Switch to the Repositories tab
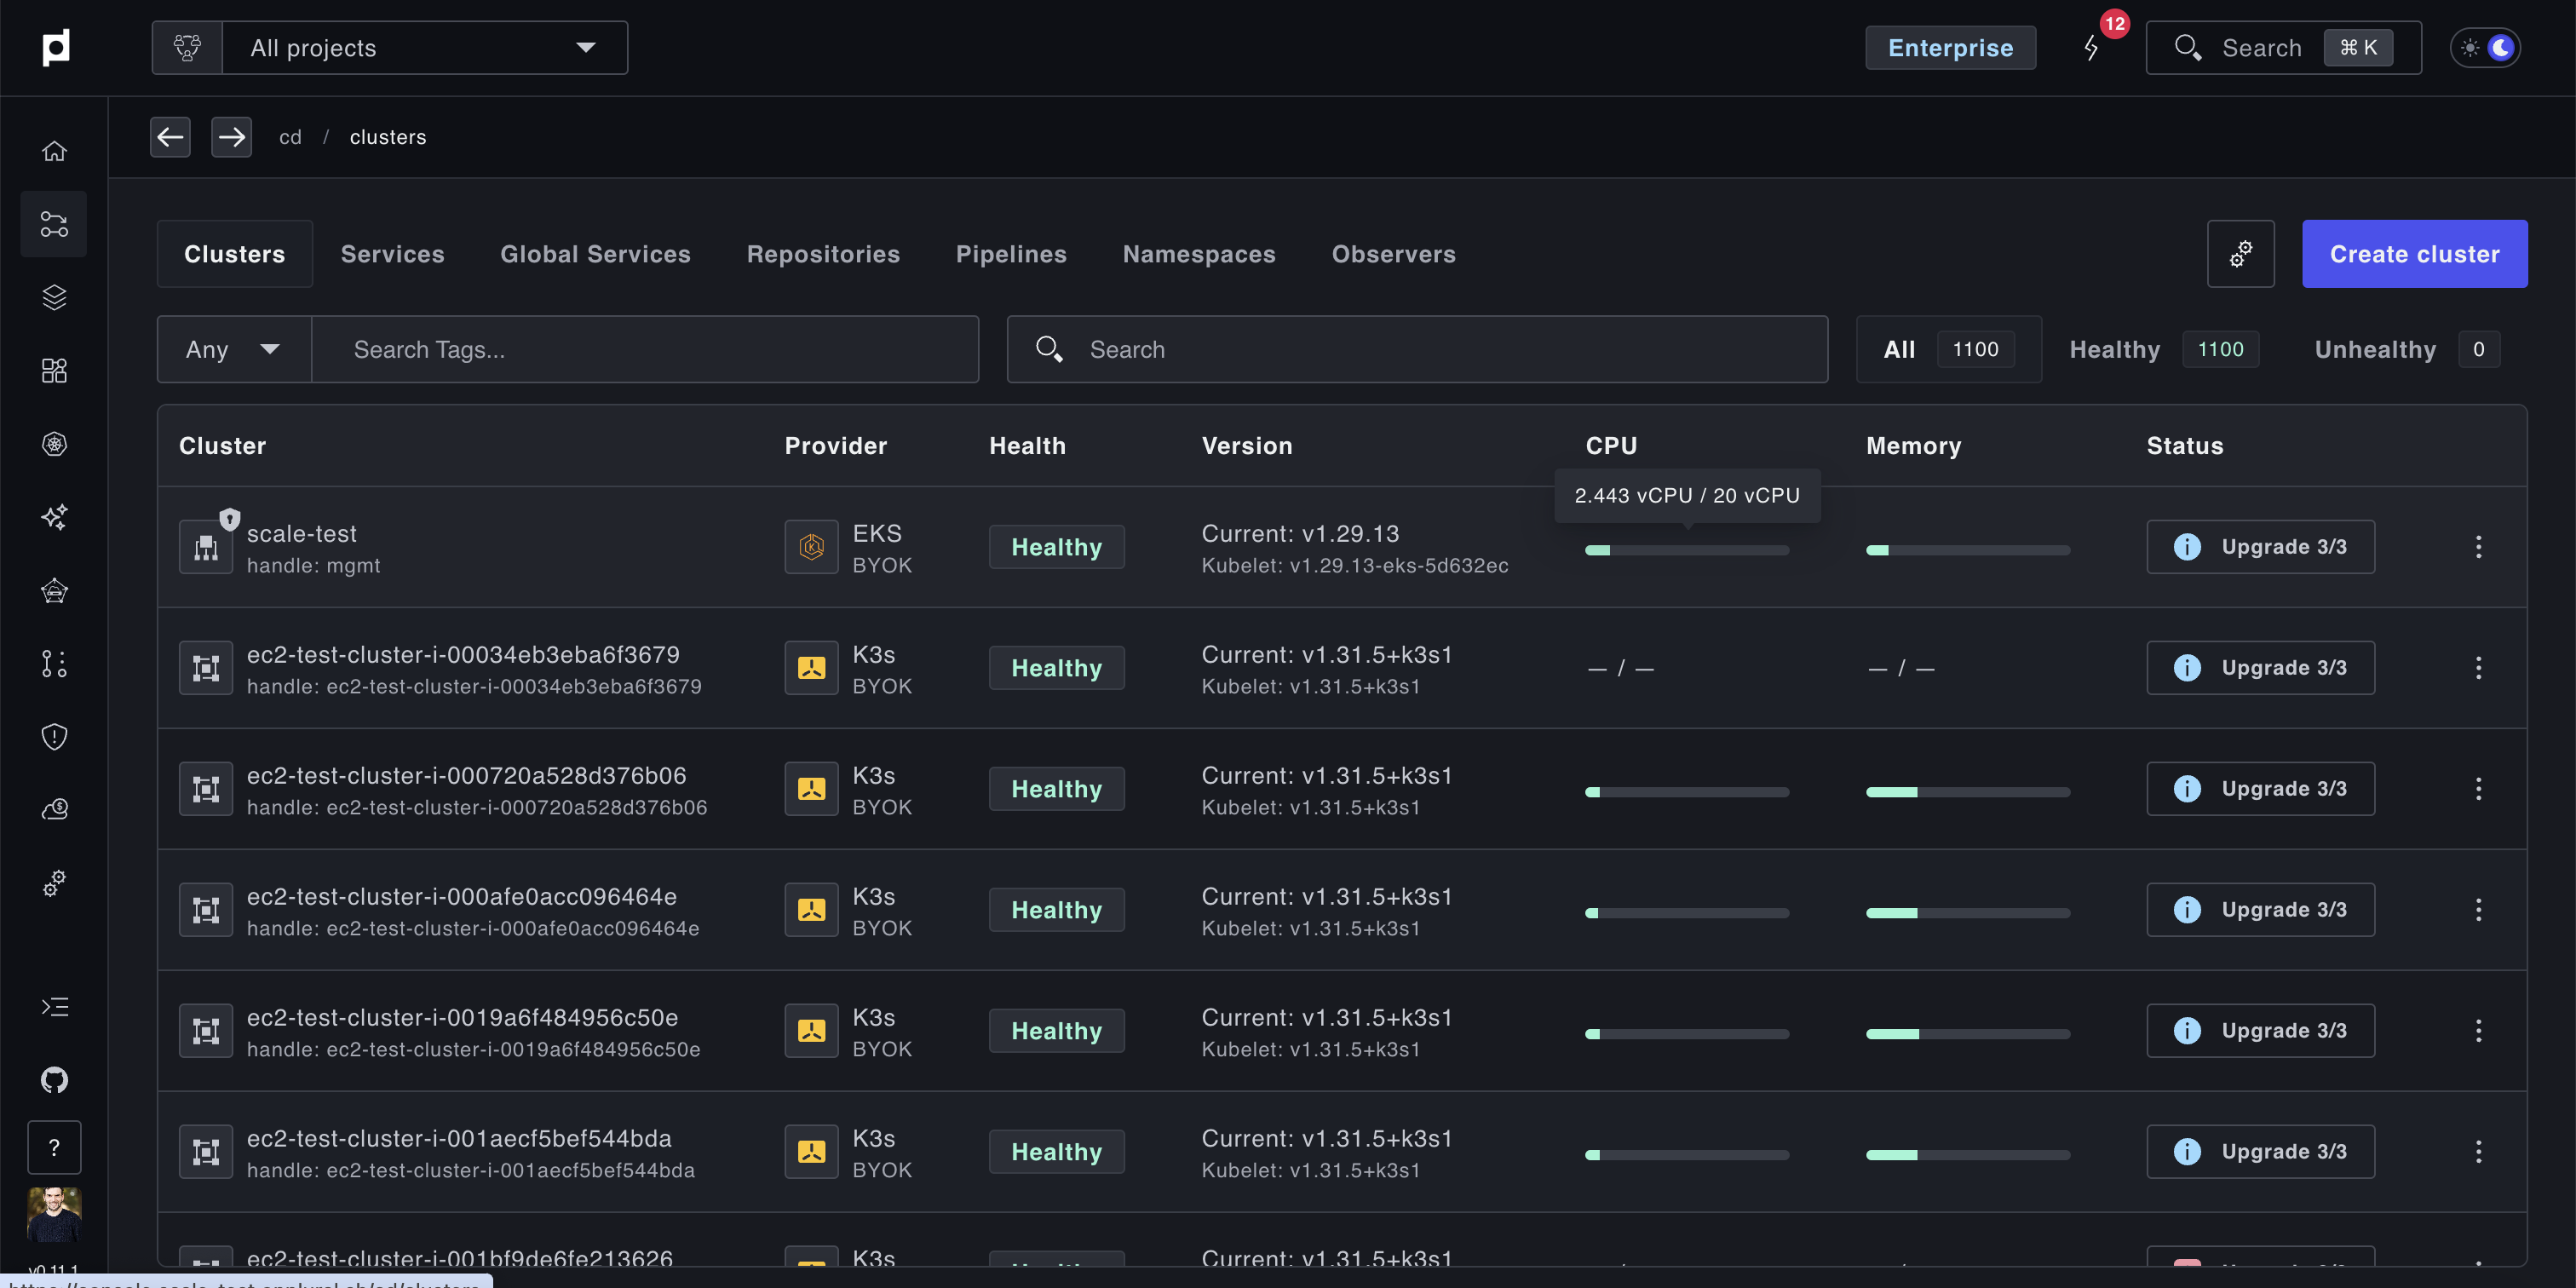 823,254
